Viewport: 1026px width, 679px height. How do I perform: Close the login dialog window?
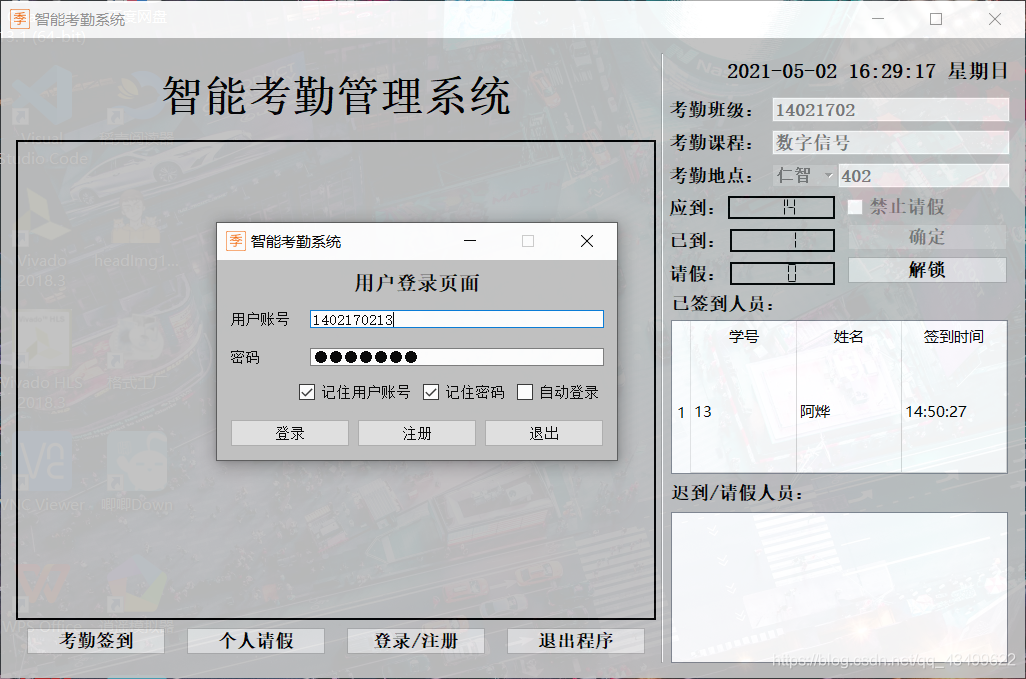click(x=587, y=241)
